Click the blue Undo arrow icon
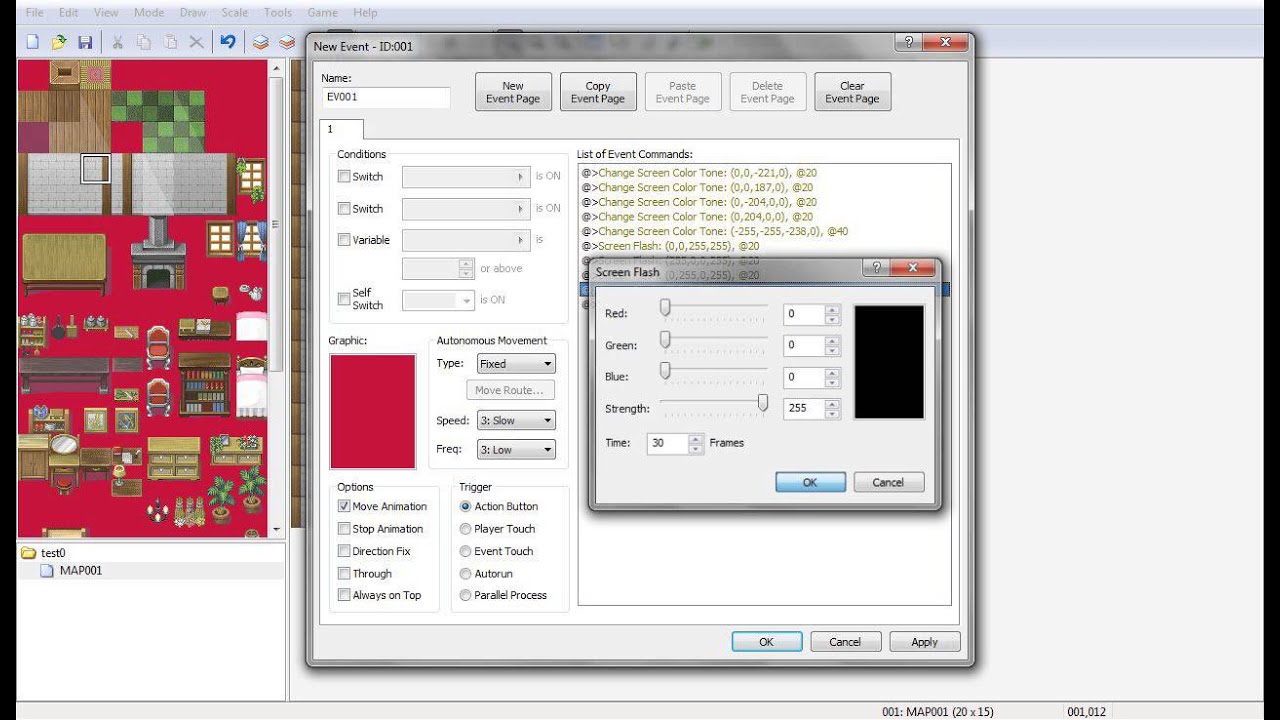 coord(228,42)
